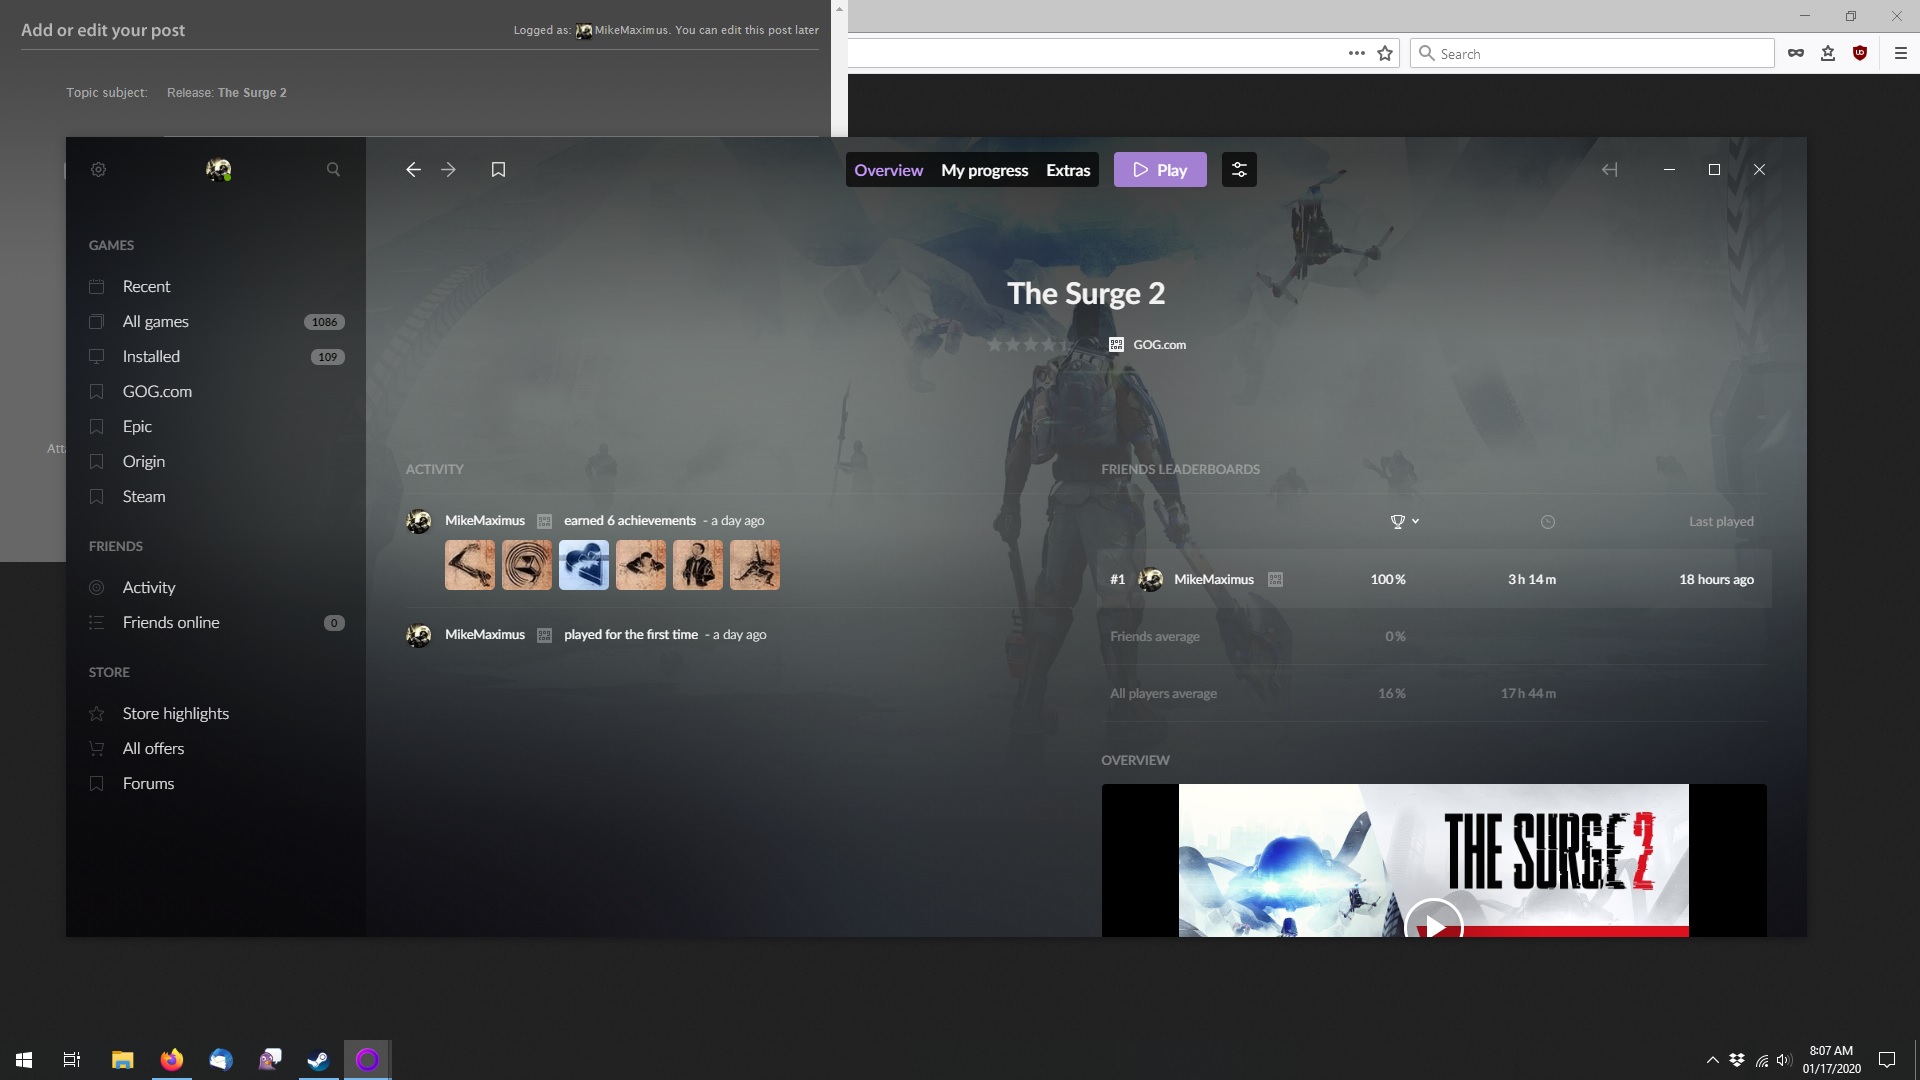Open Windows notification center
This screenshot has height=1080, width=1920.
click(1887, 1060)
